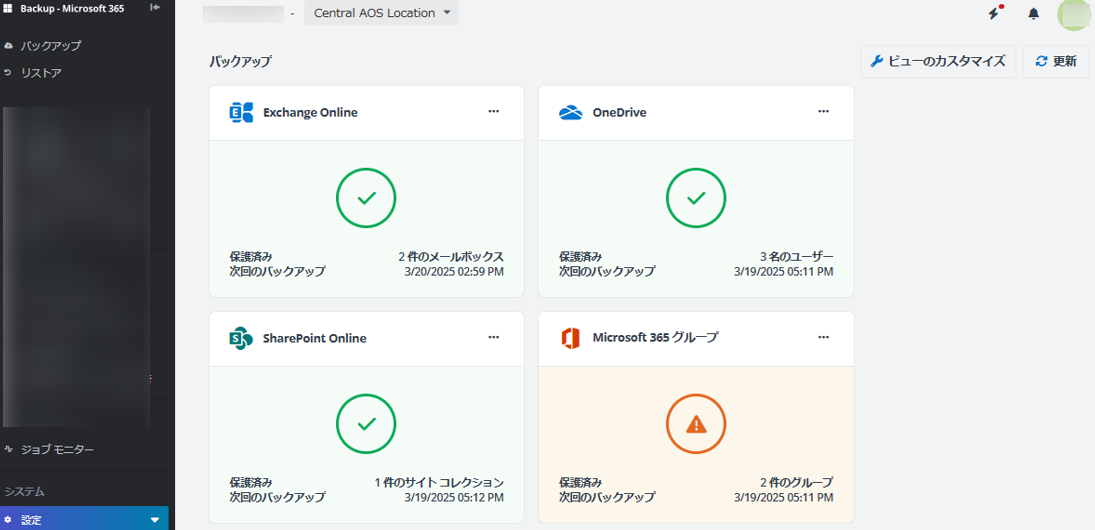Click the 1 件のサイト コレクション text
Image resolution: width=1095 pixels, height=530 pixels.
tap(439, 483)
